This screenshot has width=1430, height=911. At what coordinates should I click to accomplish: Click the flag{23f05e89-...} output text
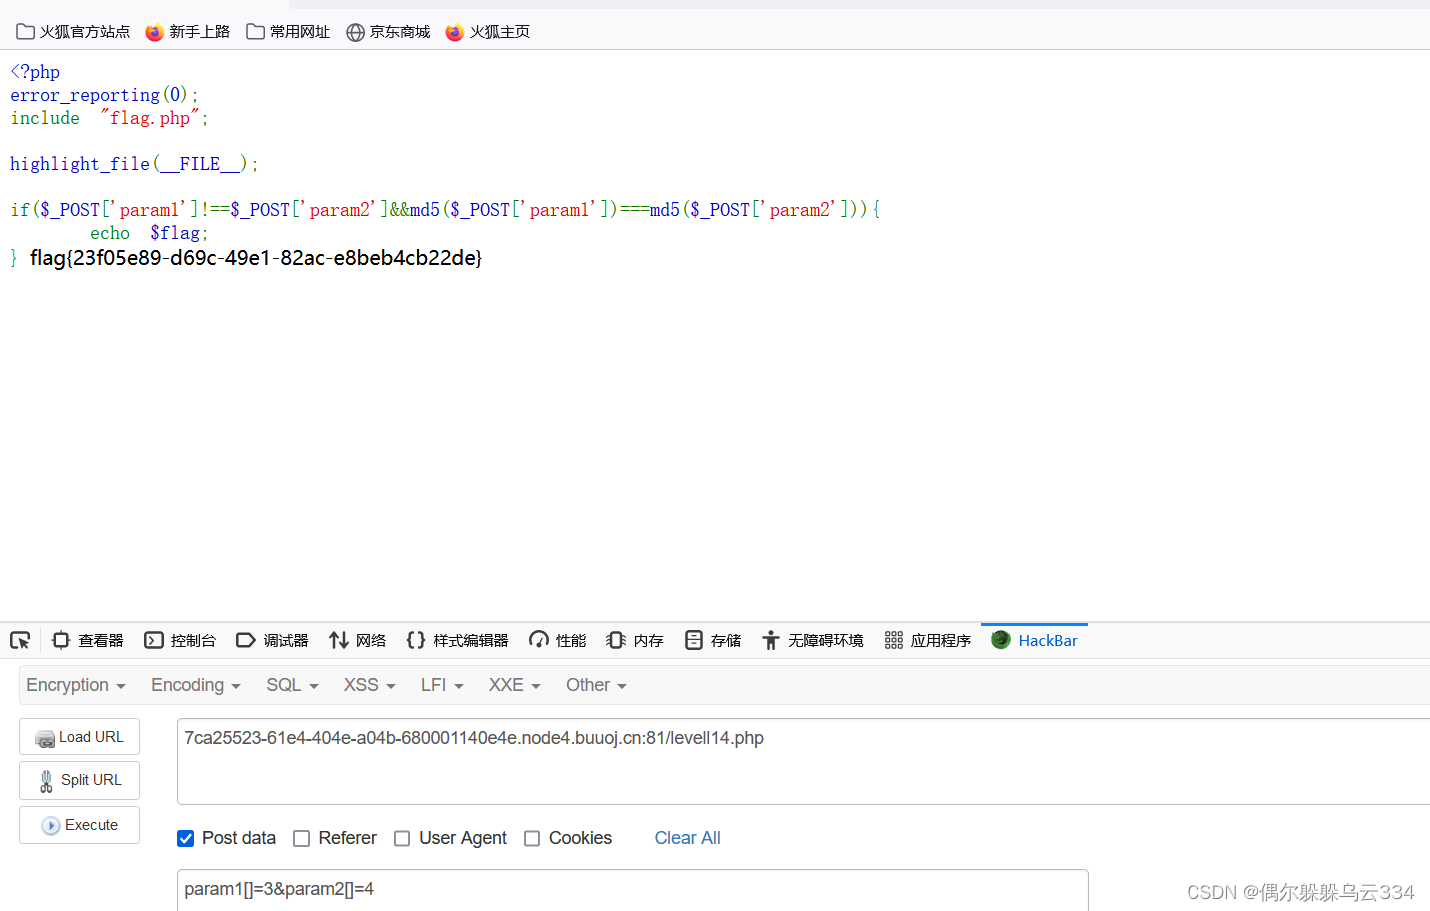coord(256,258)
